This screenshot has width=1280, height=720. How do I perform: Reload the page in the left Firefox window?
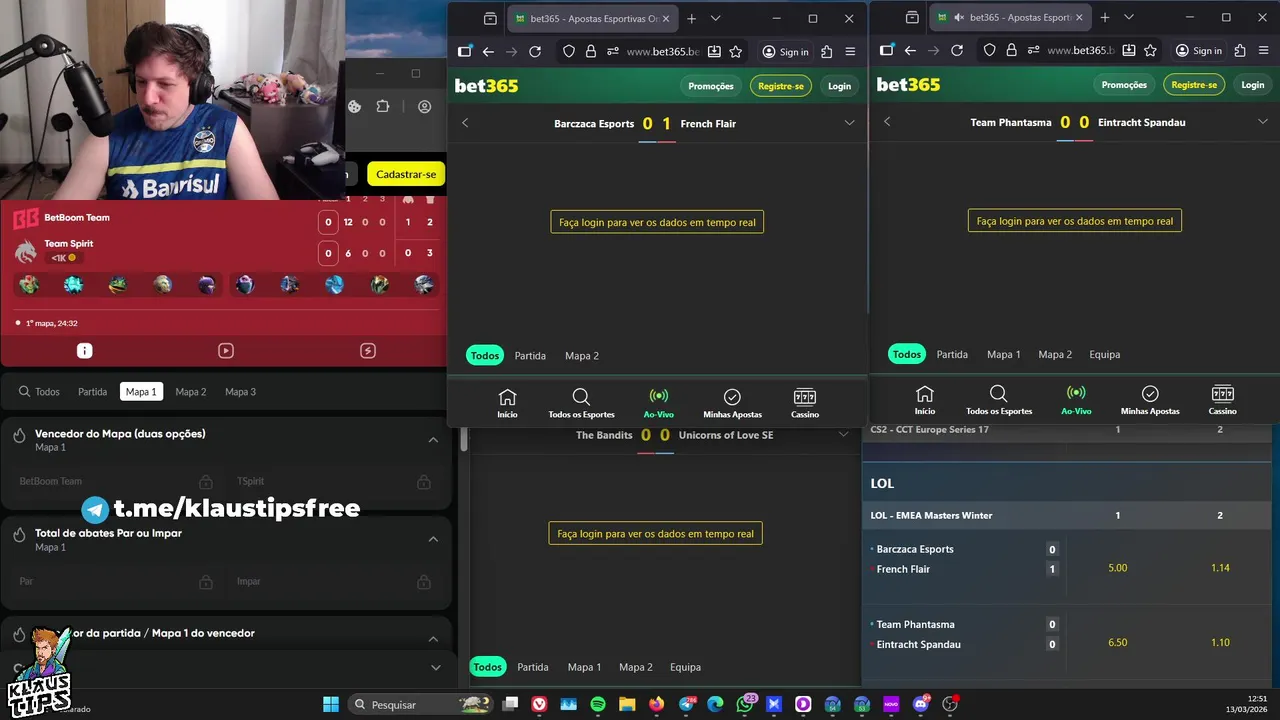click(535, 52)
